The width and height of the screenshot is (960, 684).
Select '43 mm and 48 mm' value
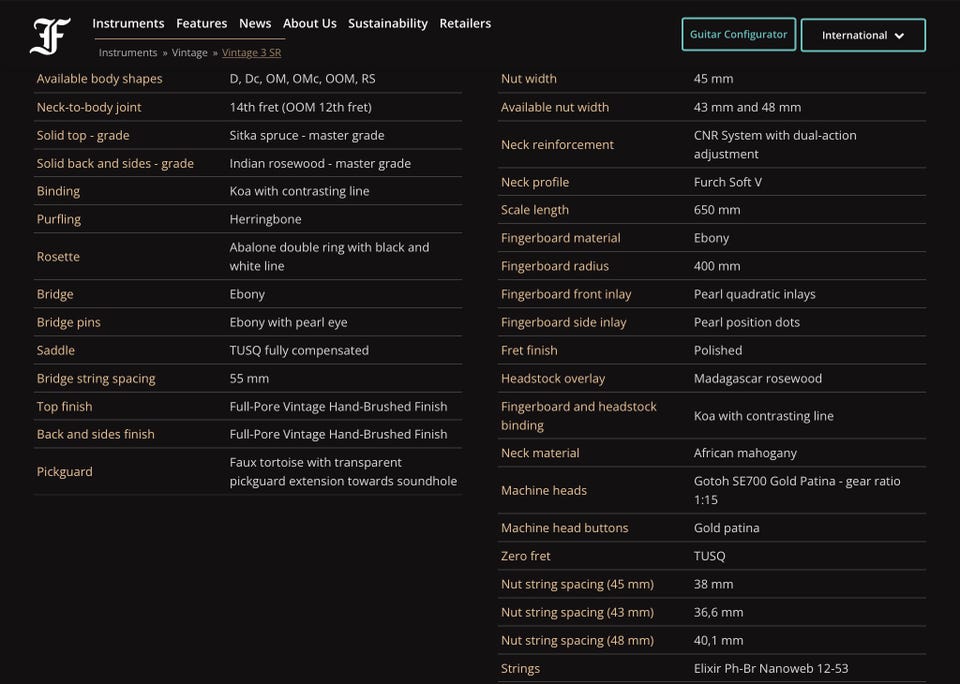[747, 107]
